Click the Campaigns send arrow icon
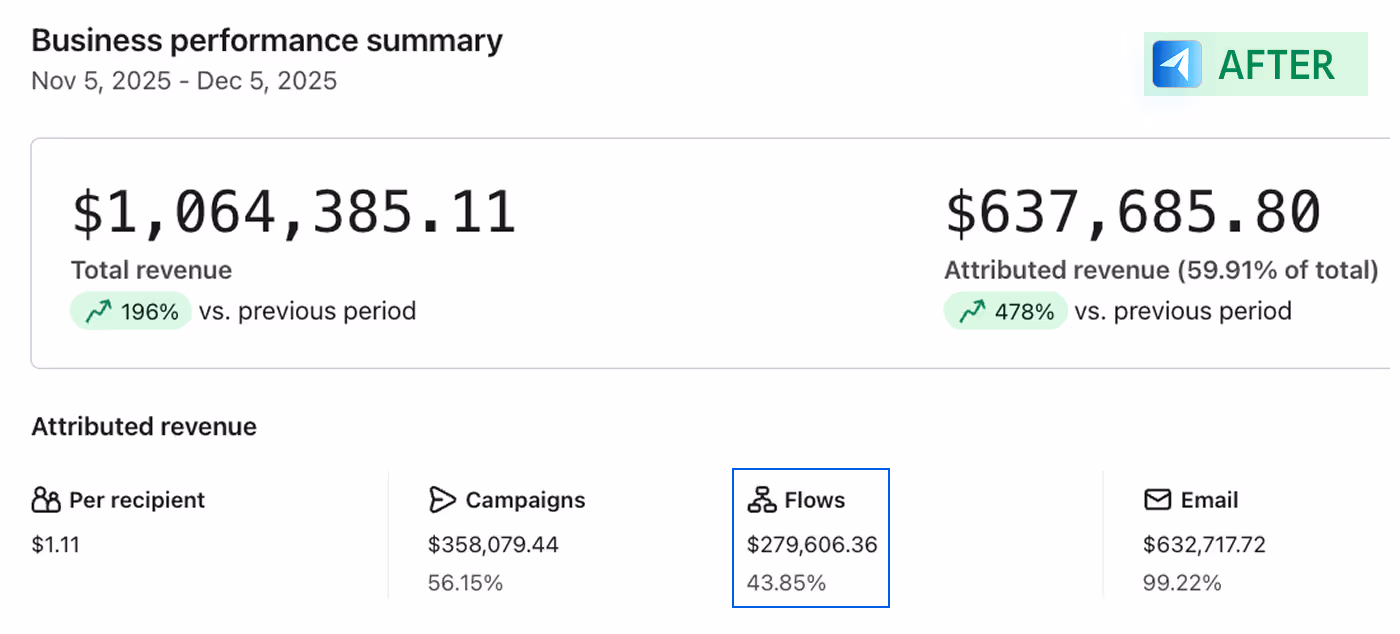Image resolution: width=1400 pixels, height=634 pixels. (441, 500)
